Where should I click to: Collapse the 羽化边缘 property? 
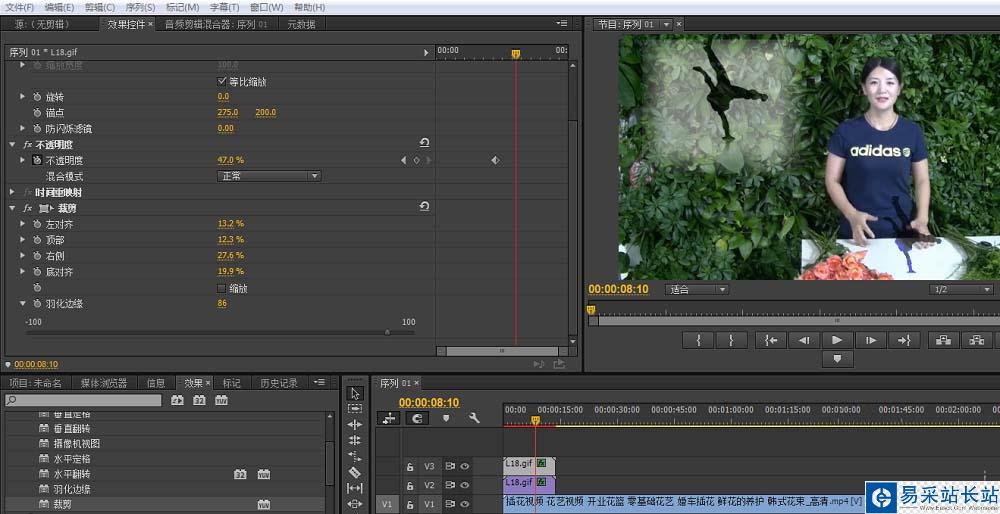click(23, 303)
